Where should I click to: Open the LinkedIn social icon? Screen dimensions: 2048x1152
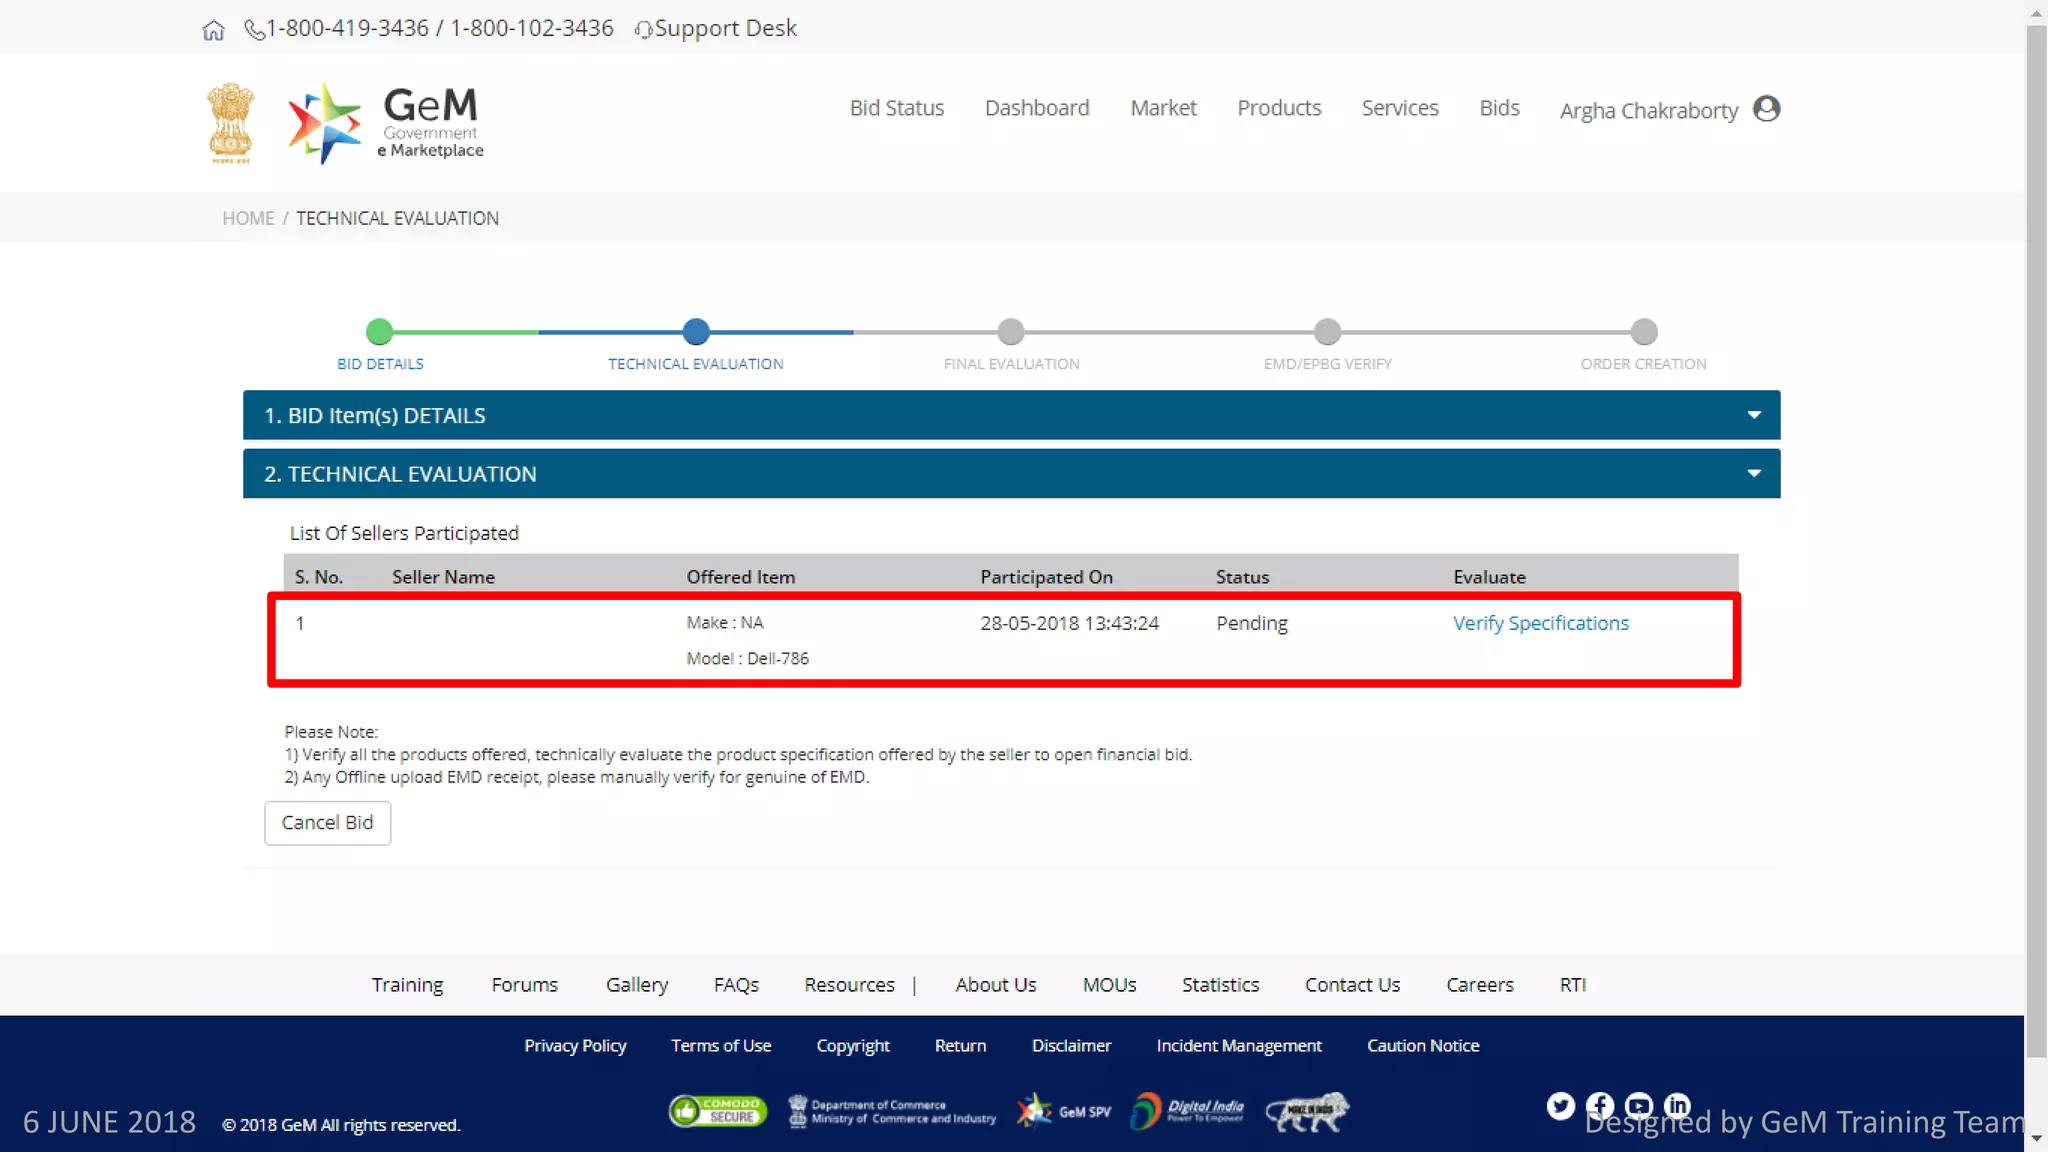pyautogui.click(x=1677, y=1105)
